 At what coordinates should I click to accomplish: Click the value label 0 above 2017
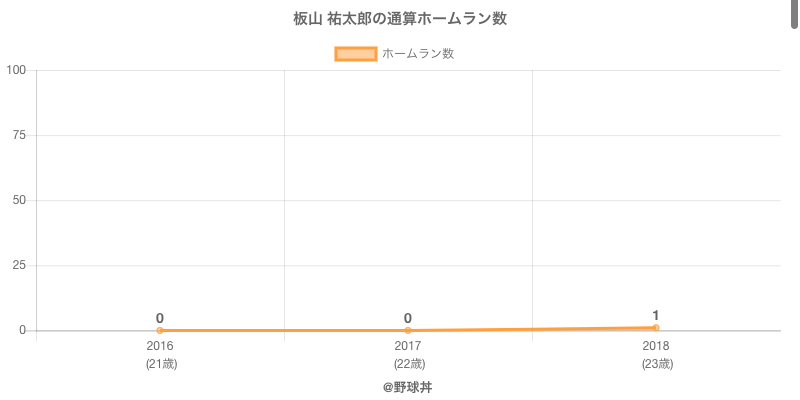408,318
